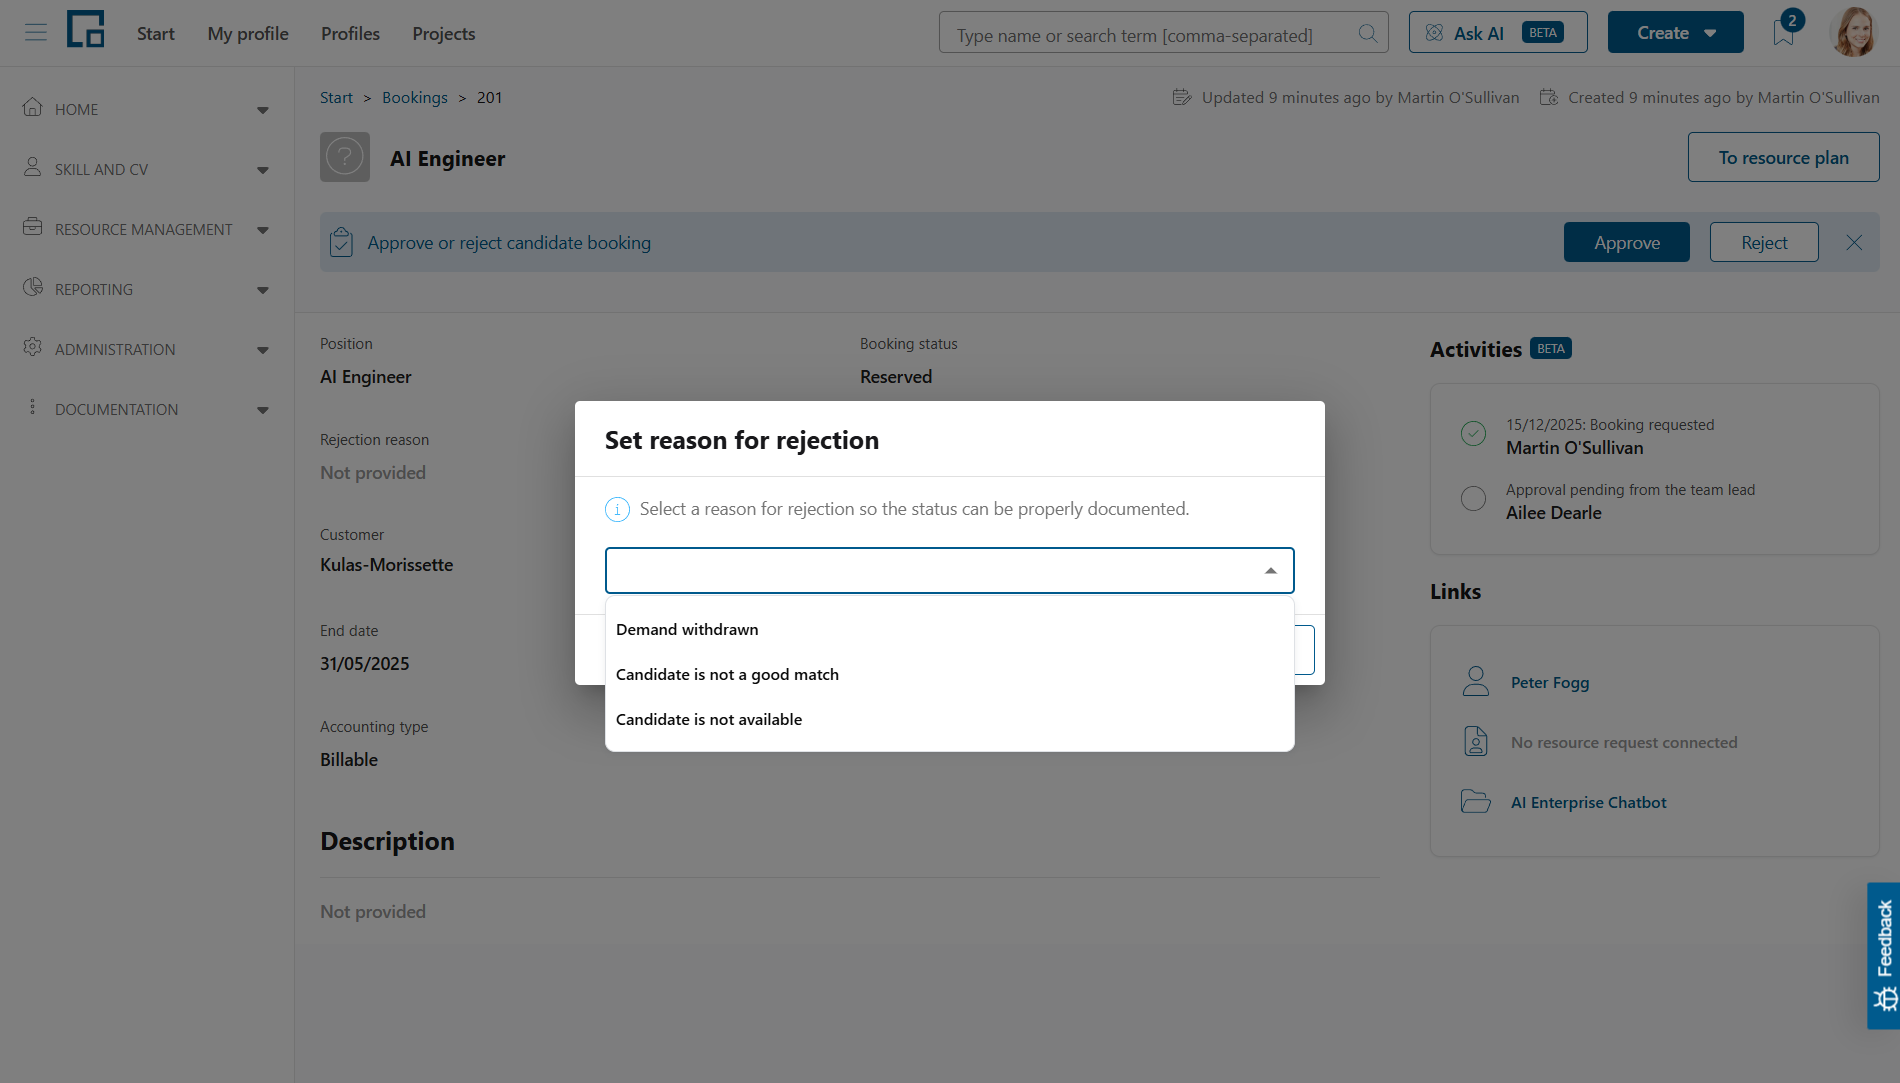Open the hamburger navigation menu
1900x1083 pixels.
point(36,33)
